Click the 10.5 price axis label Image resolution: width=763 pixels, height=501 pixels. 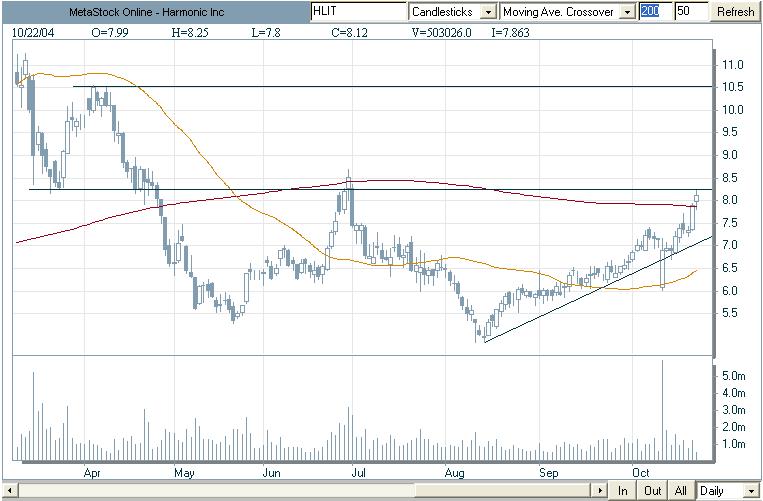click(732, 88)
